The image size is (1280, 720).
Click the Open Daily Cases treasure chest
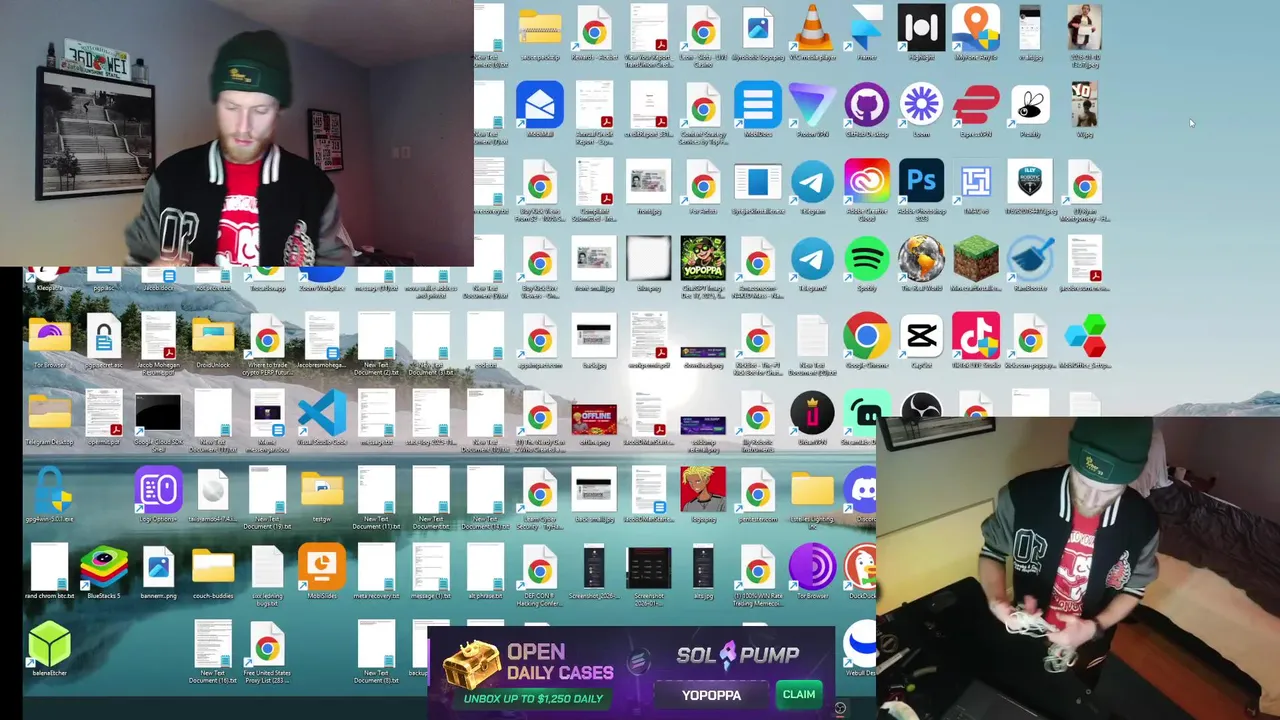(471, 664)
